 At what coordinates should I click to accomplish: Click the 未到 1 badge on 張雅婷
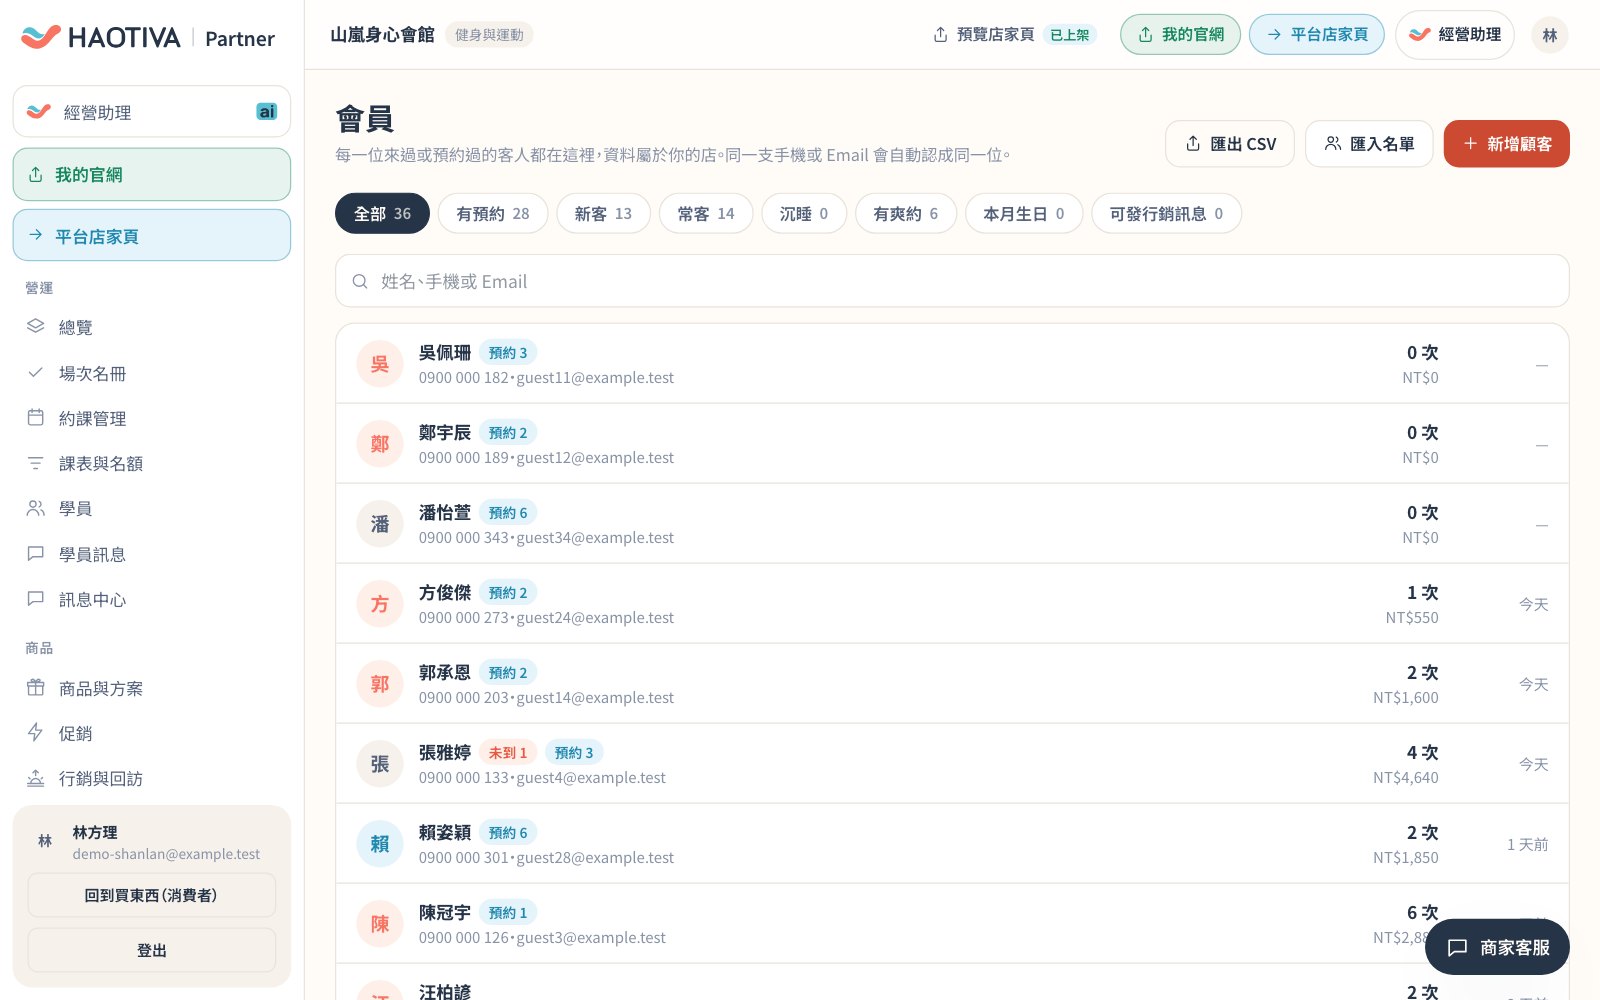pos(508,753)
